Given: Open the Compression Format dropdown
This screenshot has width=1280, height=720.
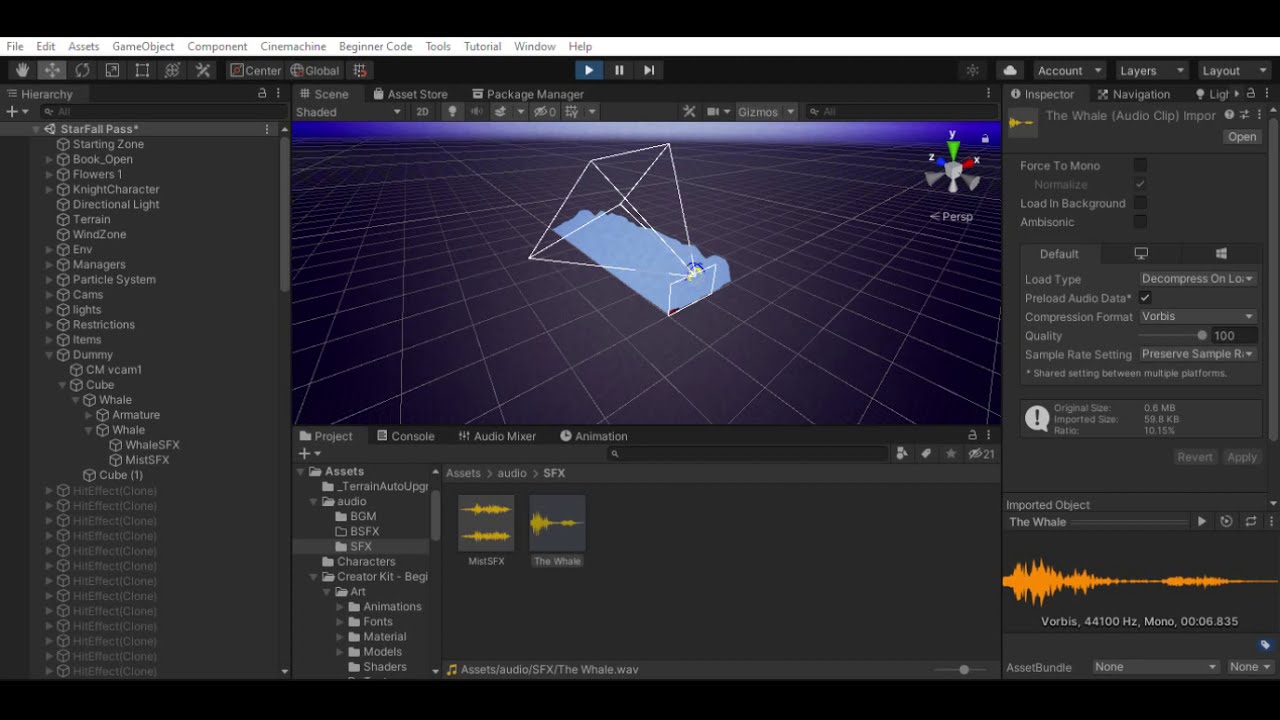Looking at the screenshot, I should coord(1197,316).
